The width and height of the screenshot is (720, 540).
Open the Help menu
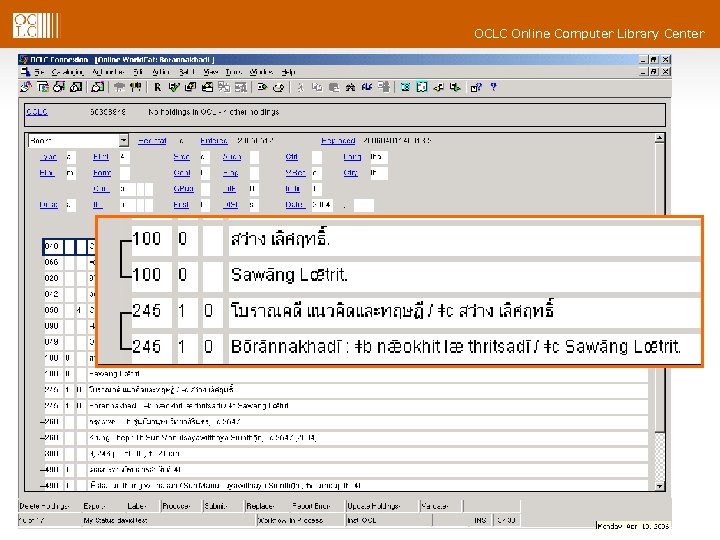[288, 72]
